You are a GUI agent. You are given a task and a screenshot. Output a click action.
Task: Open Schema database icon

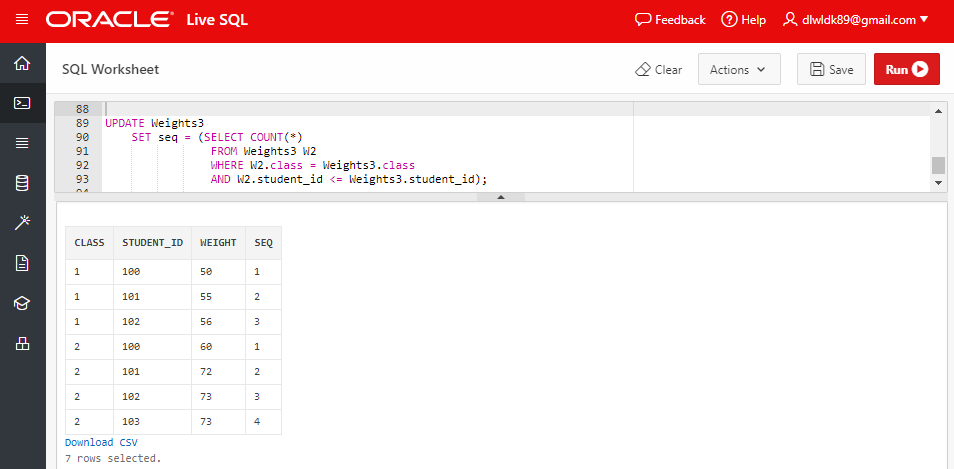(23, 183)
